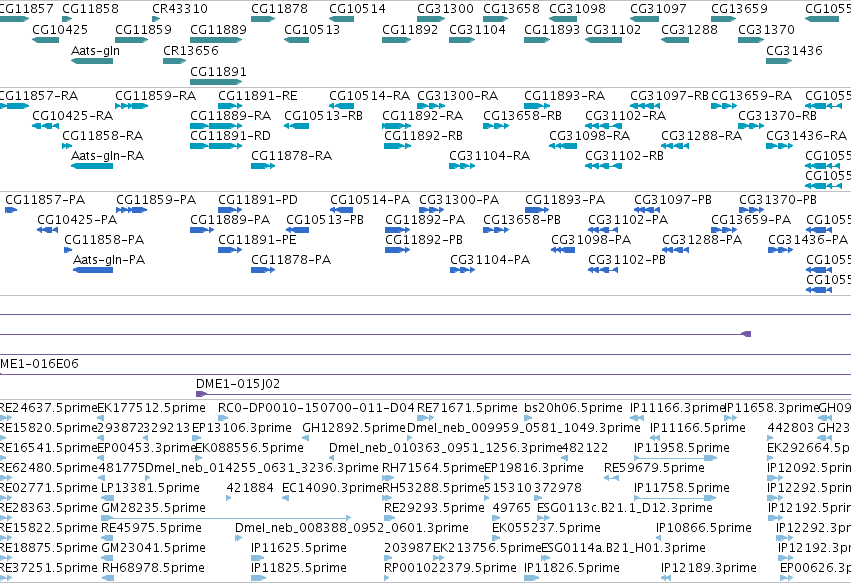
Task: Click the CG31097 gene label
Action: [x=658, y=9]
